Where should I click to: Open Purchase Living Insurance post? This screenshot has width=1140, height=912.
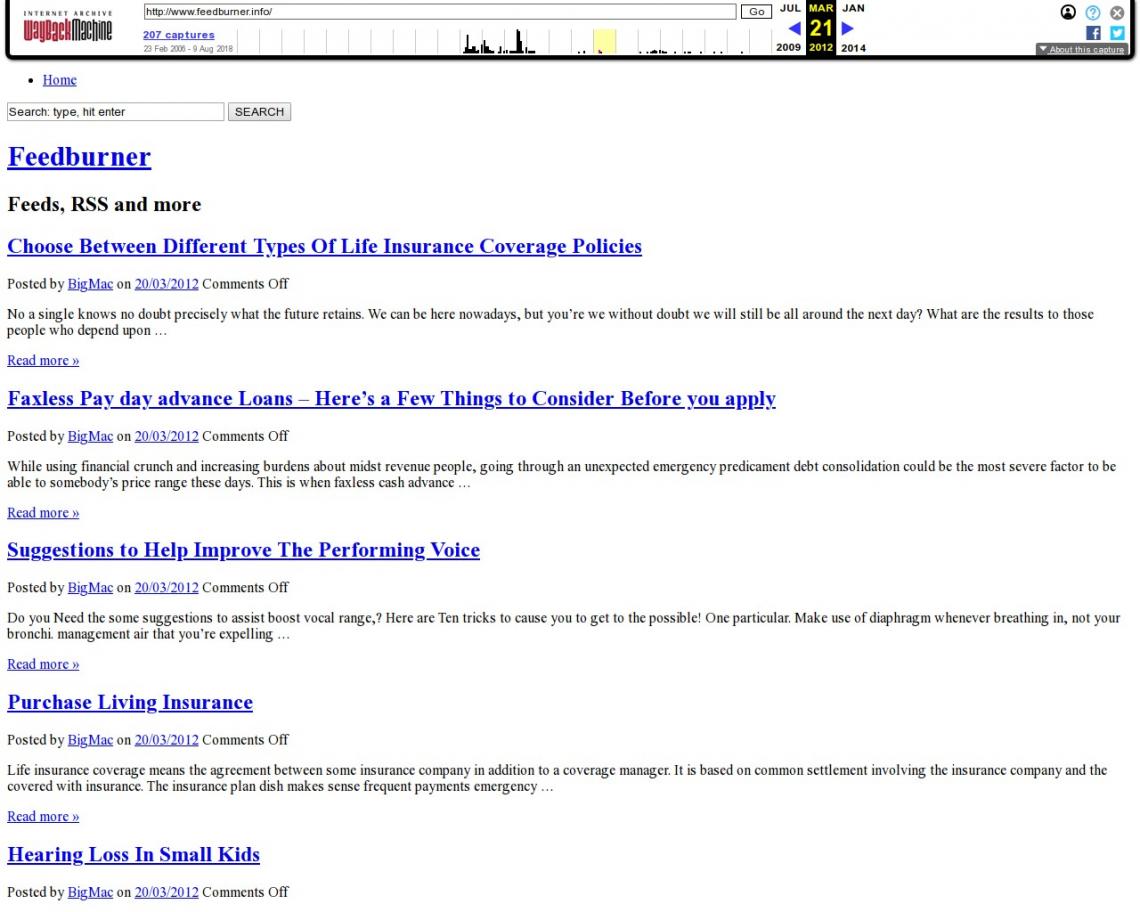tap(130, 703)
